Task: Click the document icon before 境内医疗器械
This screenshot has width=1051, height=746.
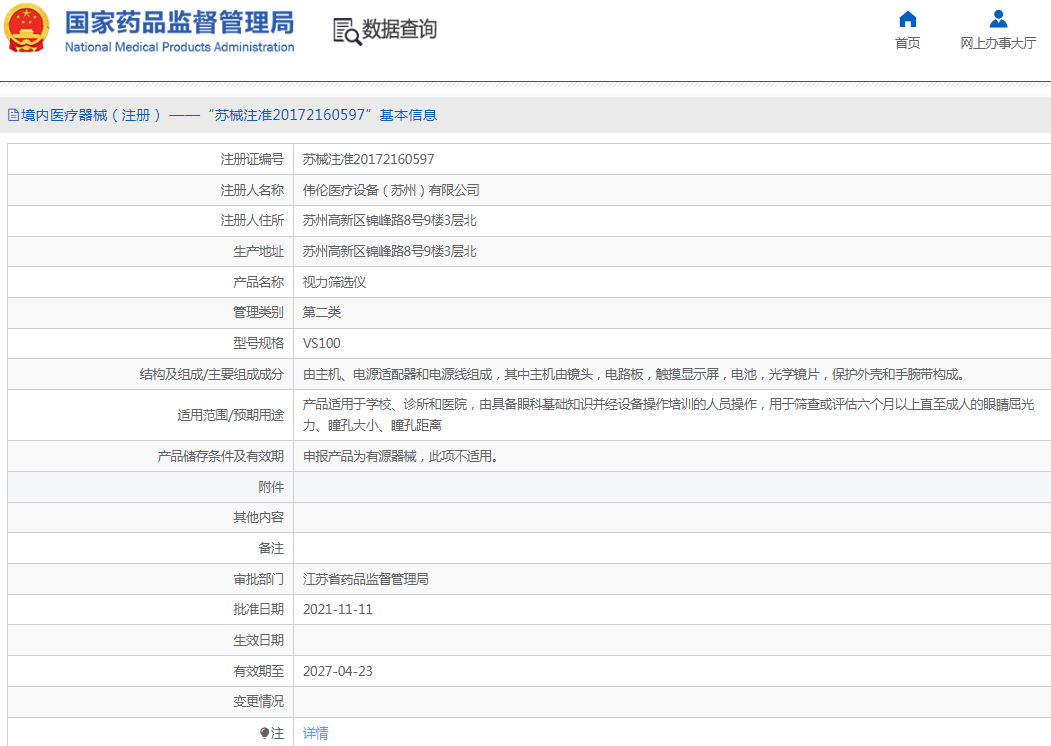Action: [x=13, y=115]
